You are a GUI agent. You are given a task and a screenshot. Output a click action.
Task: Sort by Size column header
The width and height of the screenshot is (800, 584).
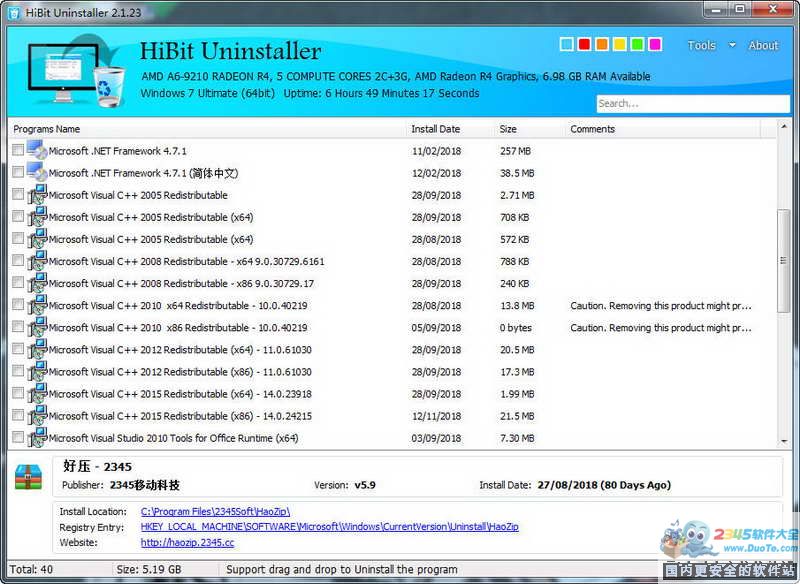point(529,129)
